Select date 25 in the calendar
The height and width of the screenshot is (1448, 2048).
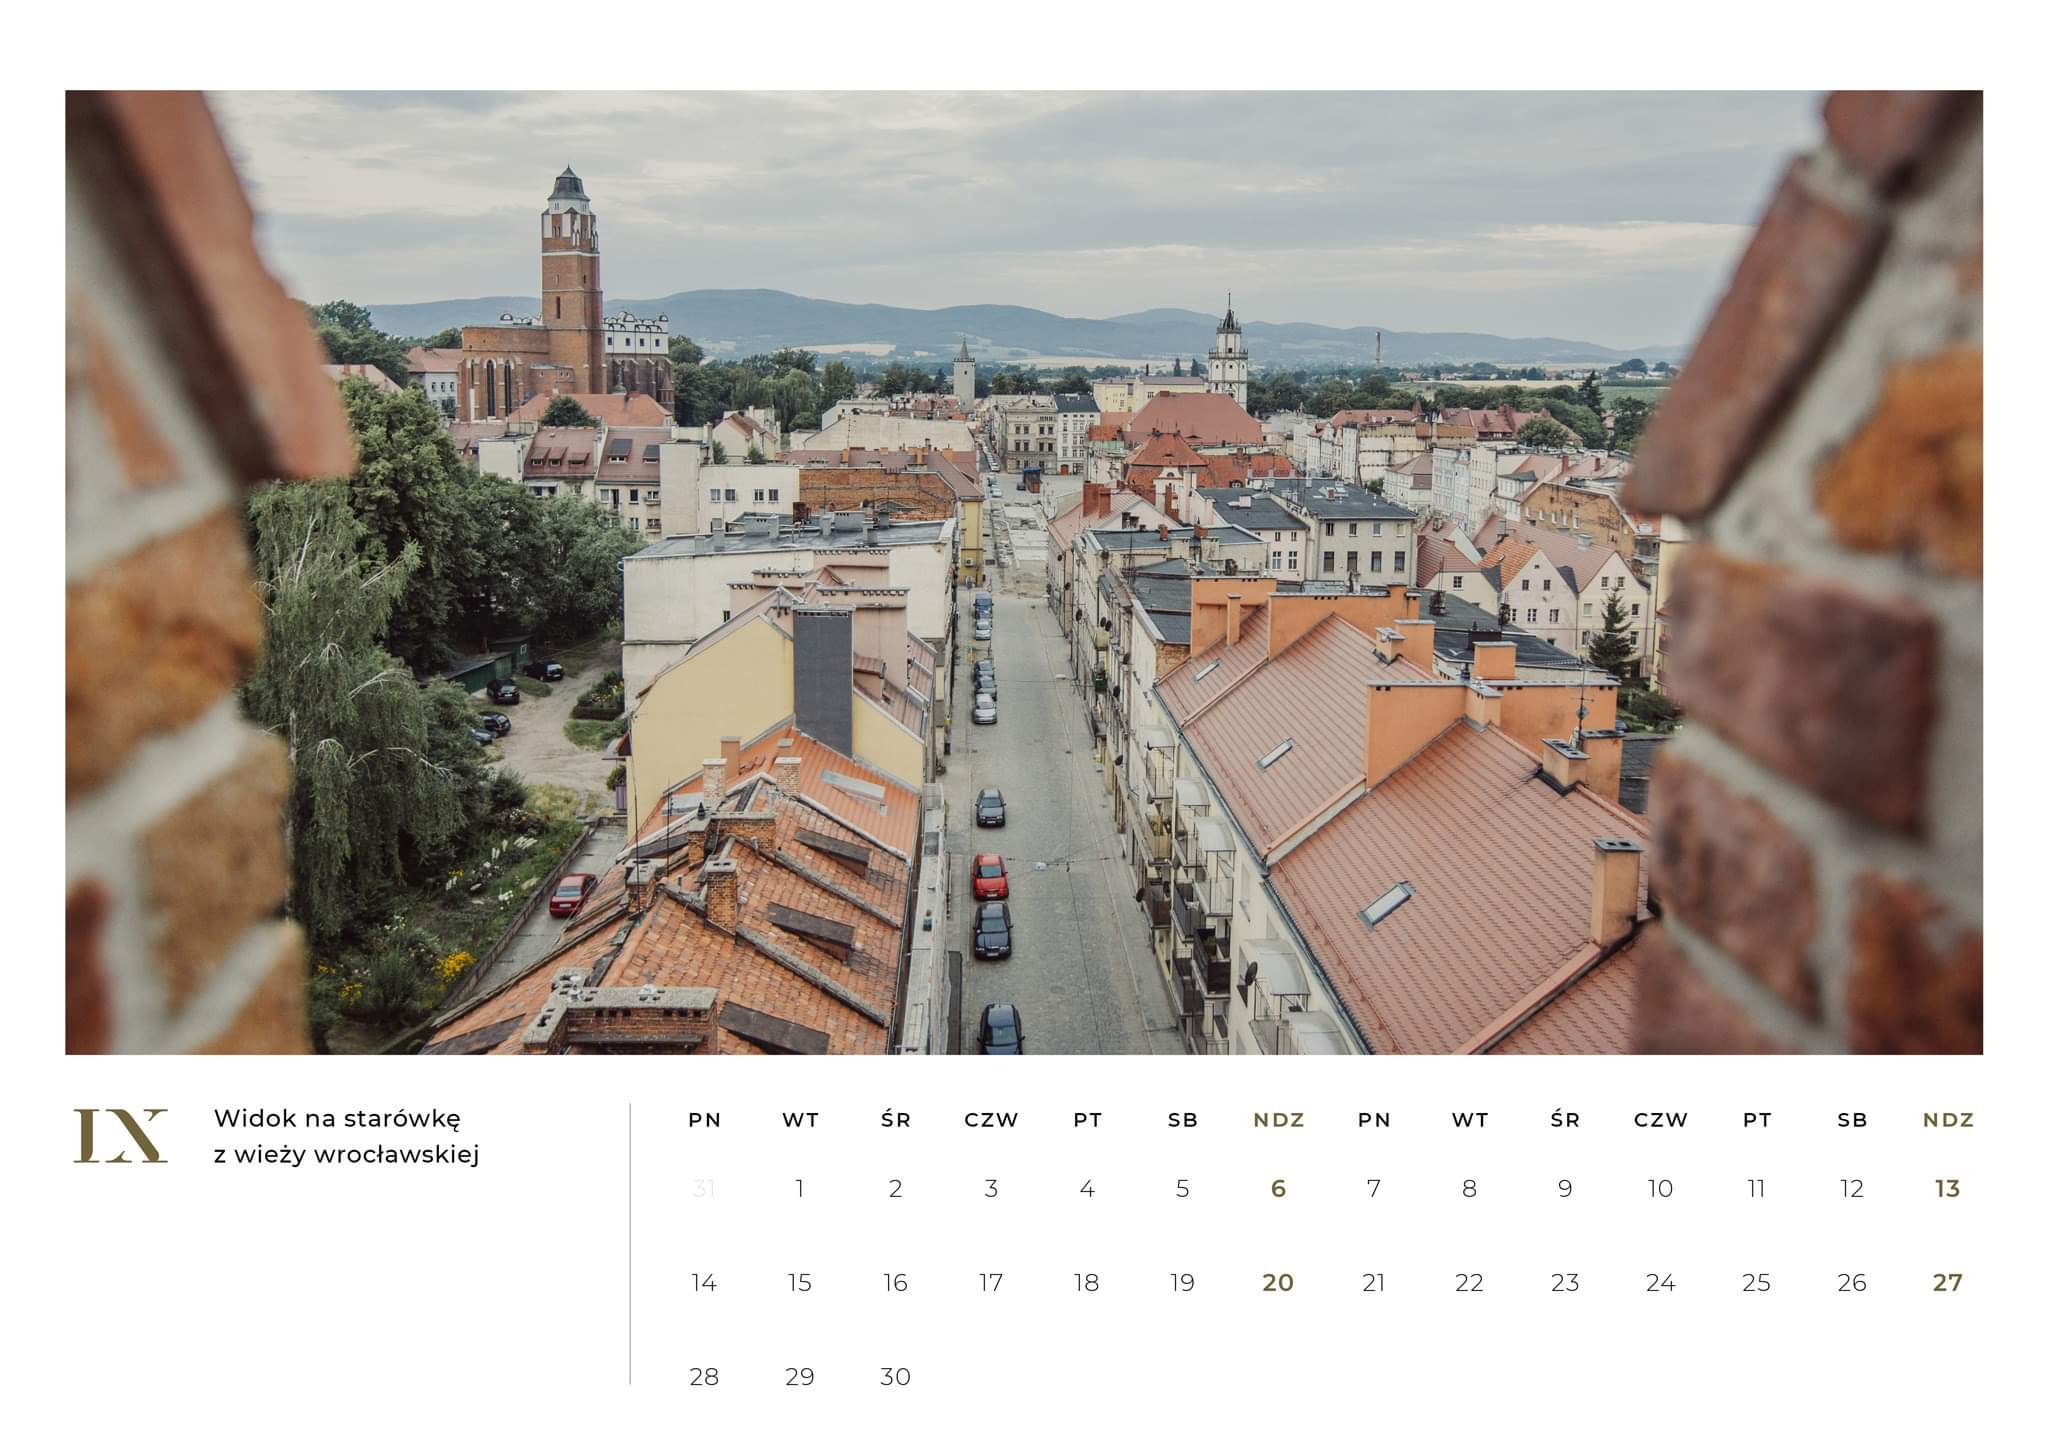click(1756, 1283)
